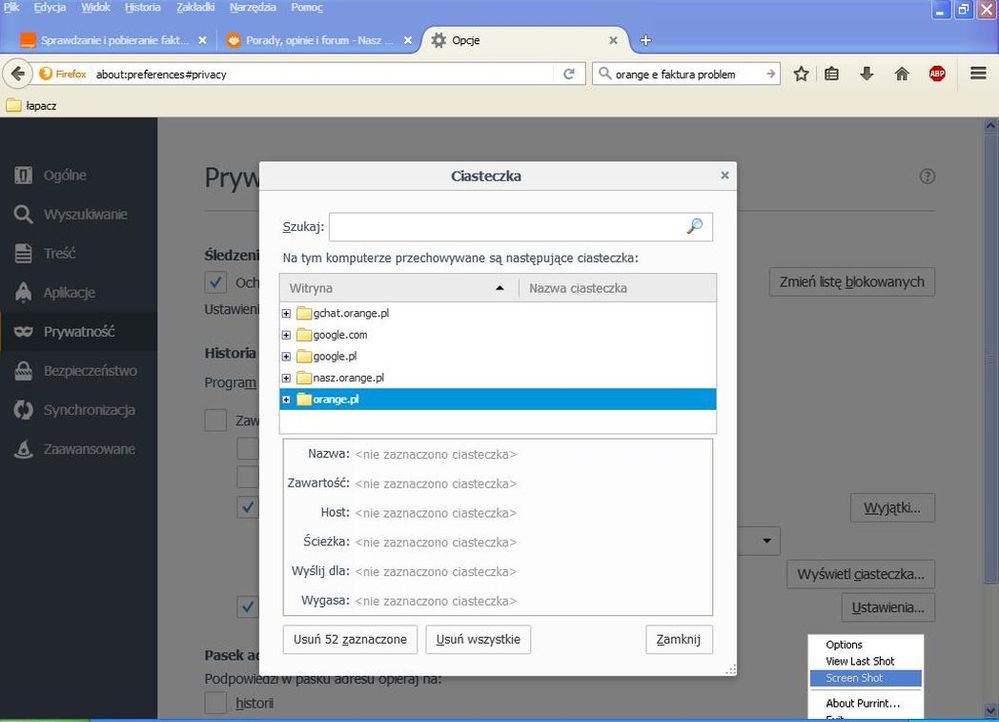Open the Historia menu
This screenshot has height=722, width=999.
pos(142,7)
